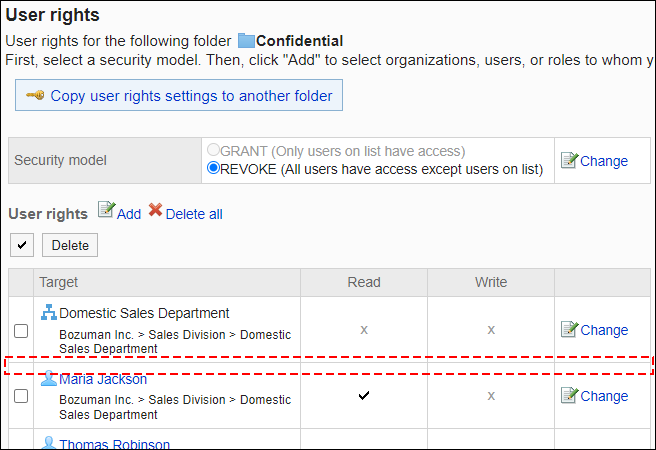Open the Thomas Robinson user link
Viewport: 656px width, 450px height.
[115, 444]
